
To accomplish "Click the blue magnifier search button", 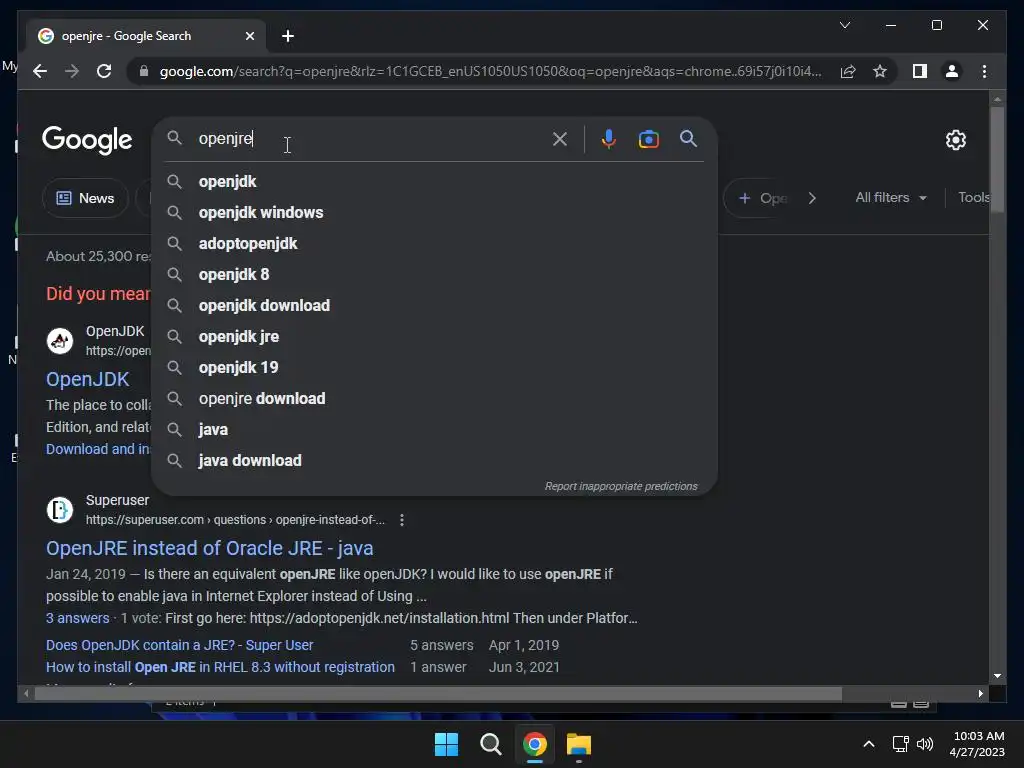I will pos(688,138).
